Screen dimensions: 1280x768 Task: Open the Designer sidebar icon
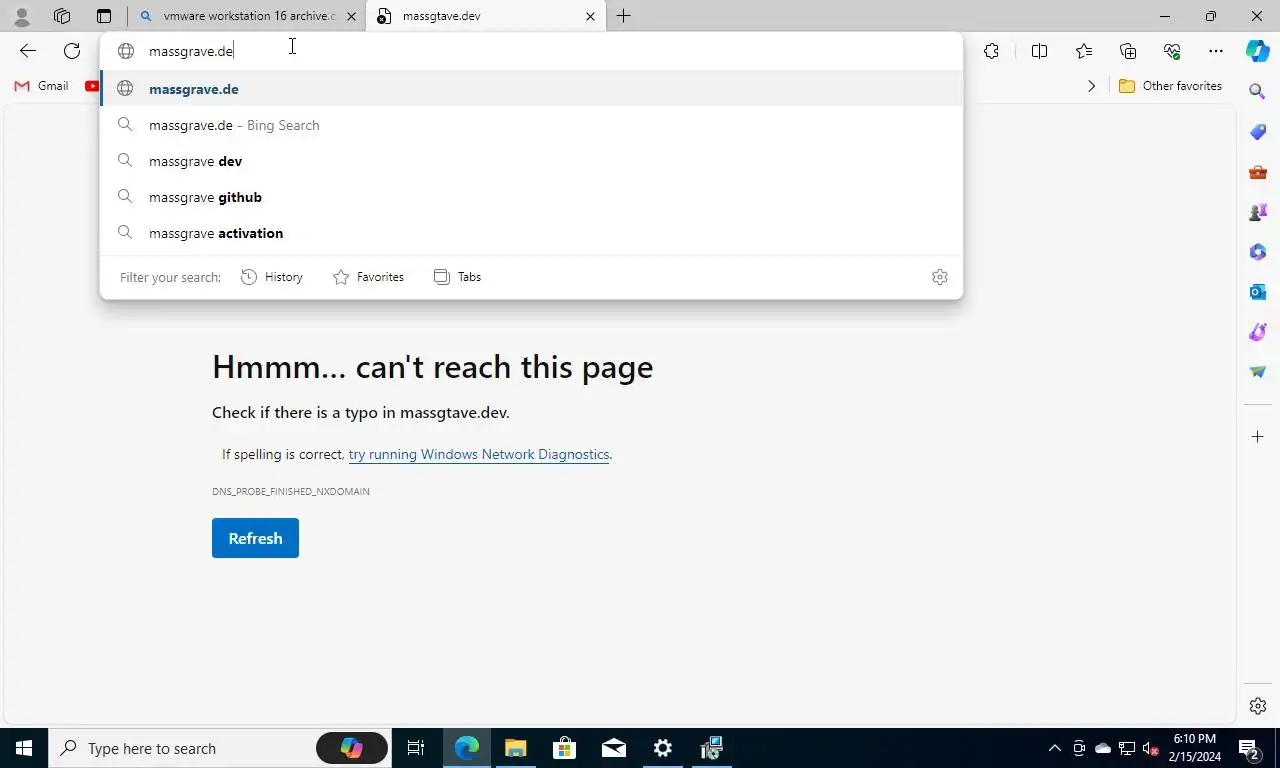(1258, 332)
